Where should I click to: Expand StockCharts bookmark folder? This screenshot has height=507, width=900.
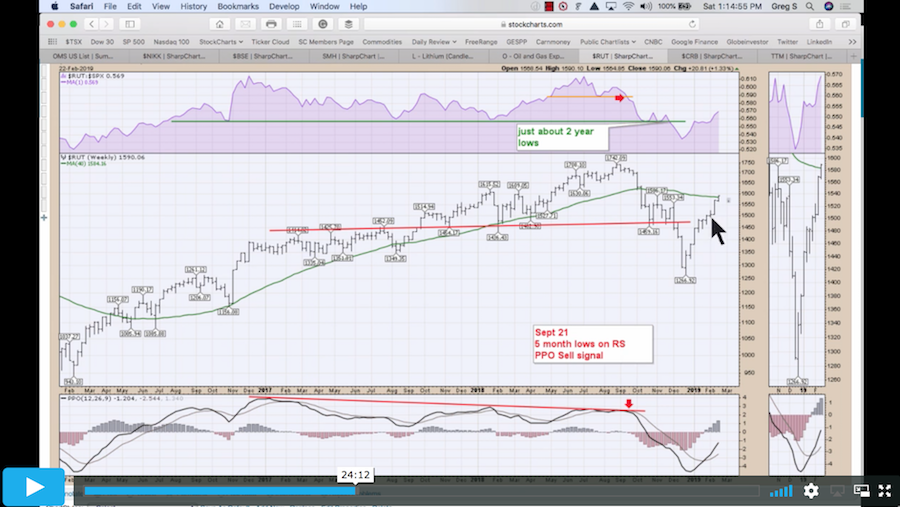pos(220,42)
